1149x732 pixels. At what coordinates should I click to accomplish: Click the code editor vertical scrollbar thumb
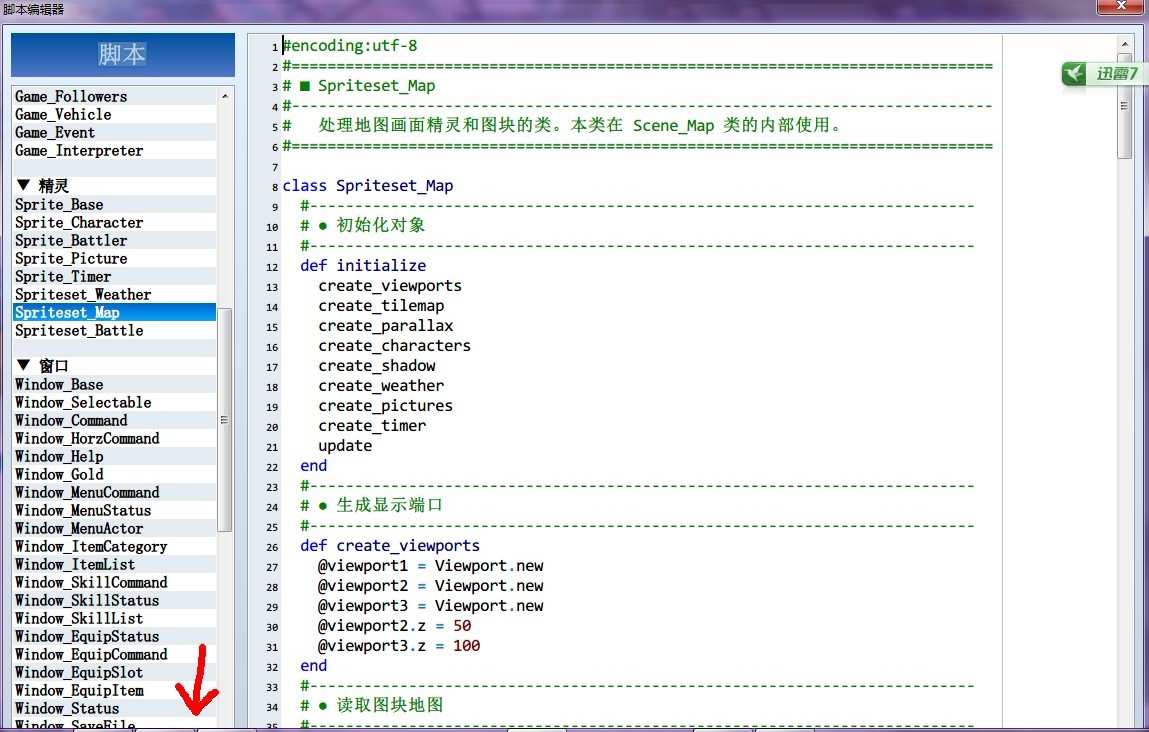tap(1125, 106)
